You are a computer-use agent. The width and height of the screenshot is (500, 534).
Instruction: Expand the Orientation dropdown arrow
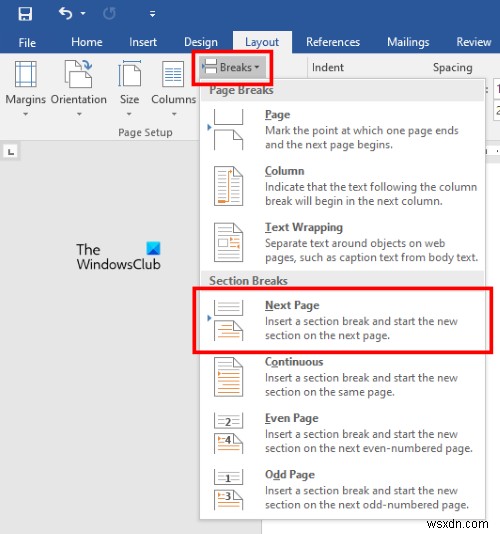[79, 114]
